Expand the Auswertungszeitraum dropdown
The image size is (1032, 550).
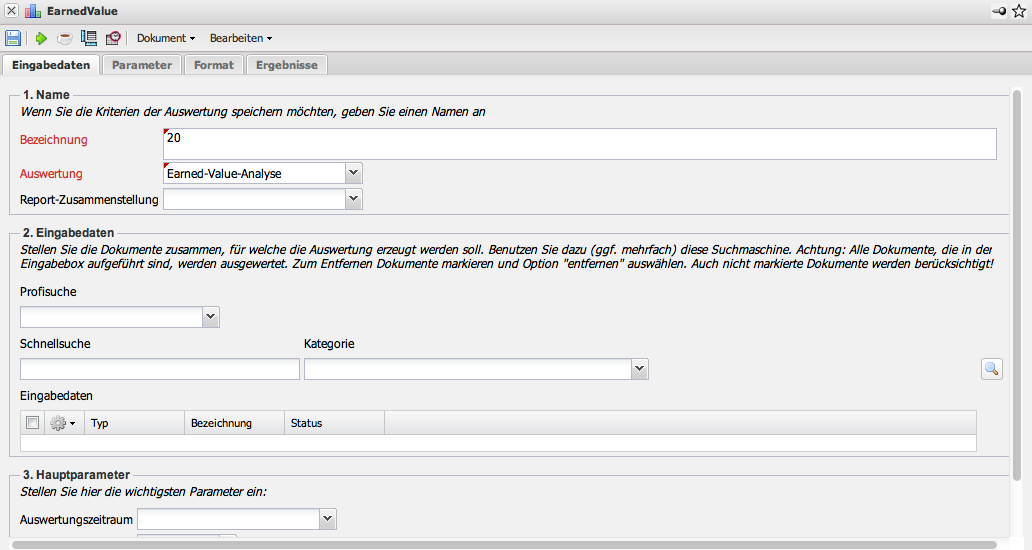pyautogui.click(x=327, y=519)
